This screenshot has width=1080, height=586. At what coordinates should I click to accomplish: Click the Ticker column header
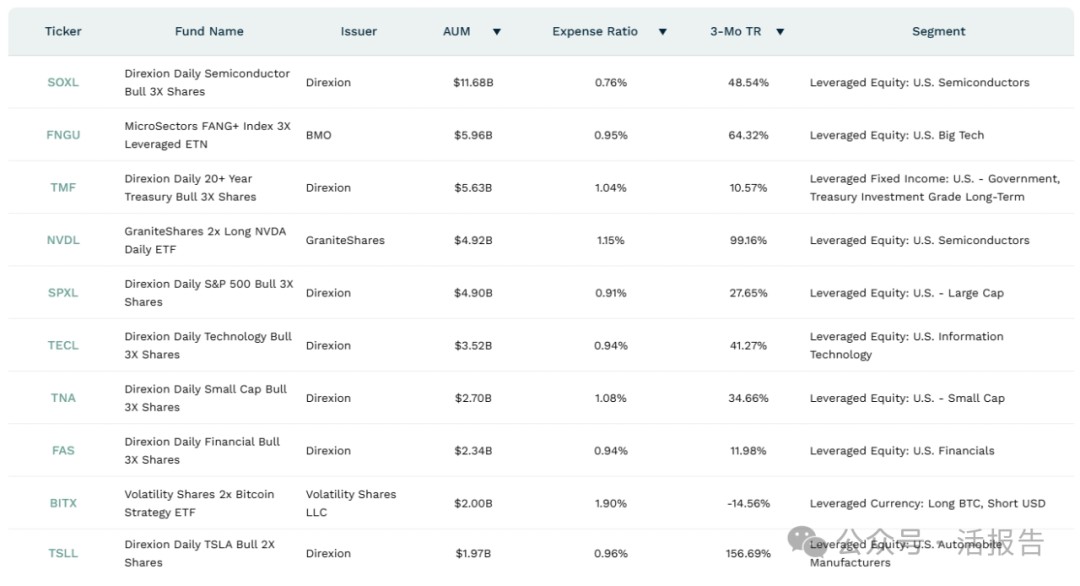coord(63,32)
